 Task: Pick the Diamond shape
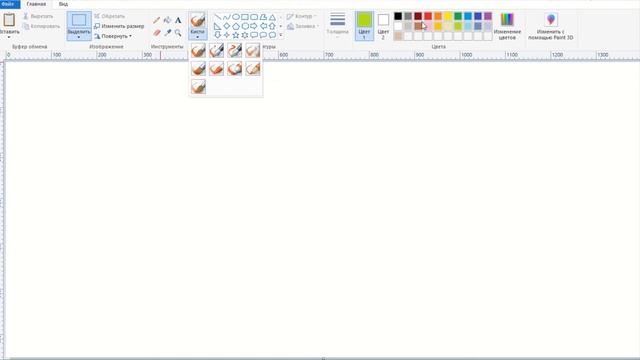[227, 26]
